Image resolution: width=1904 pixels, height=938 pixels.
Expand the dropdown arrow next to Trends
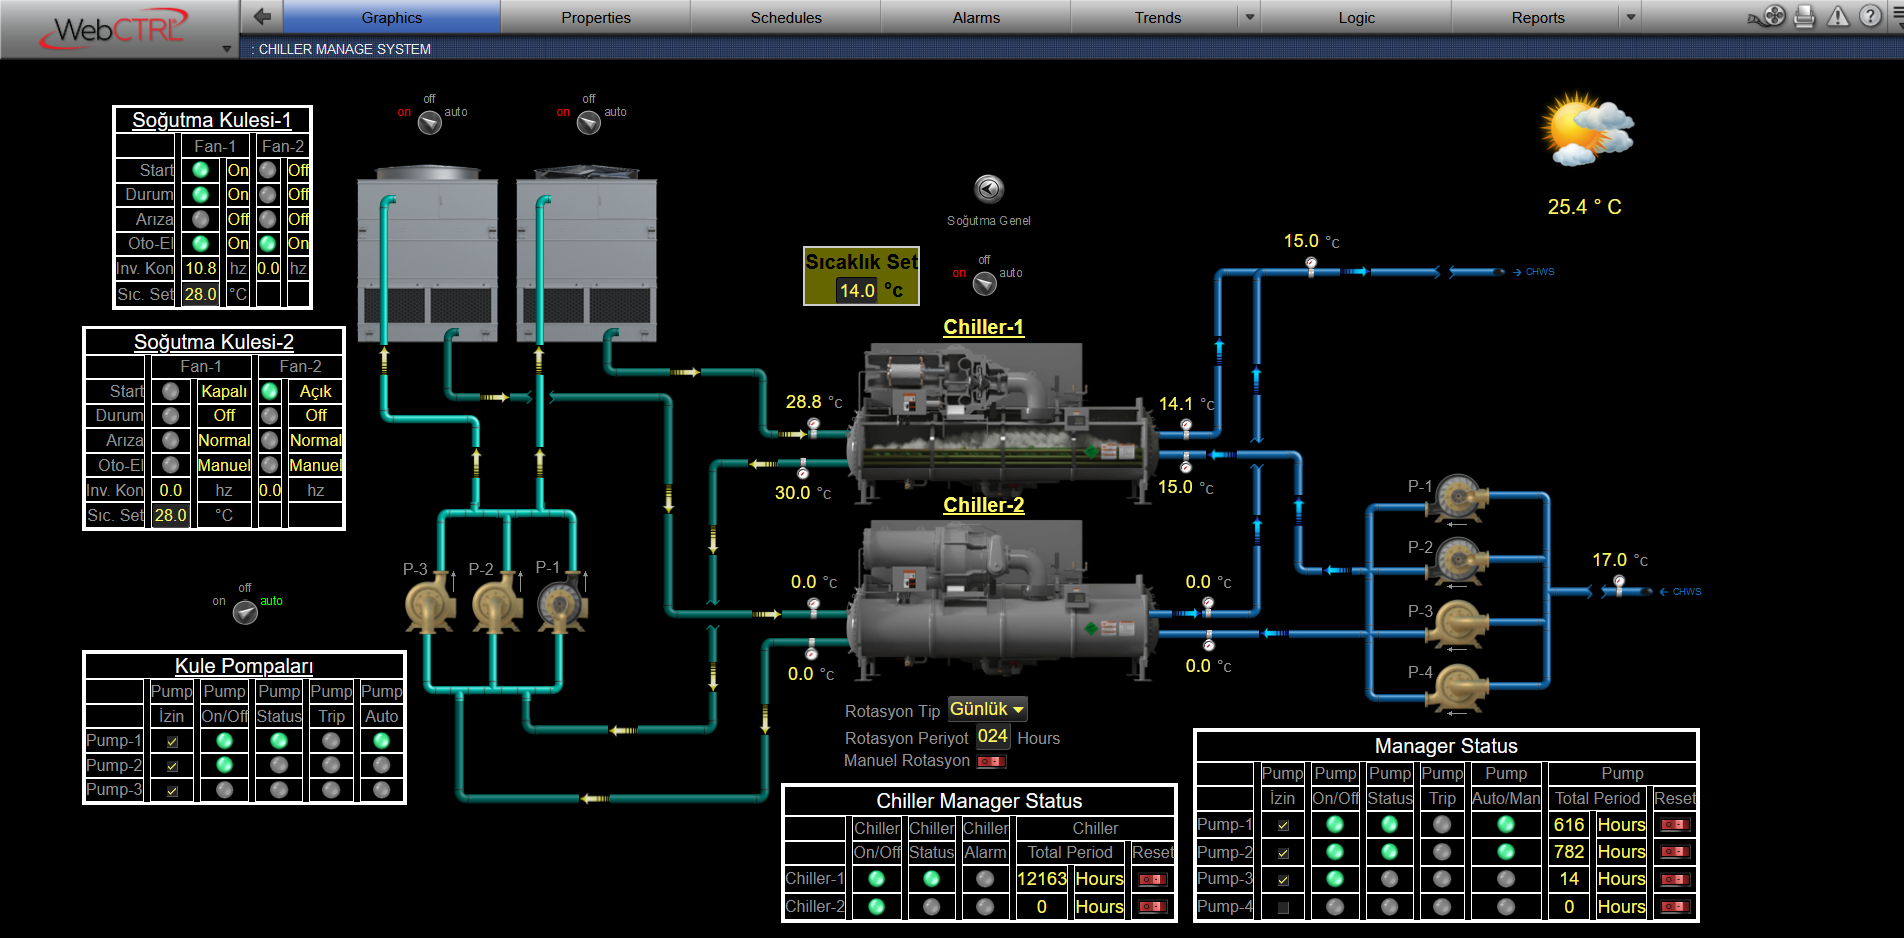(x=1249, y=18)
